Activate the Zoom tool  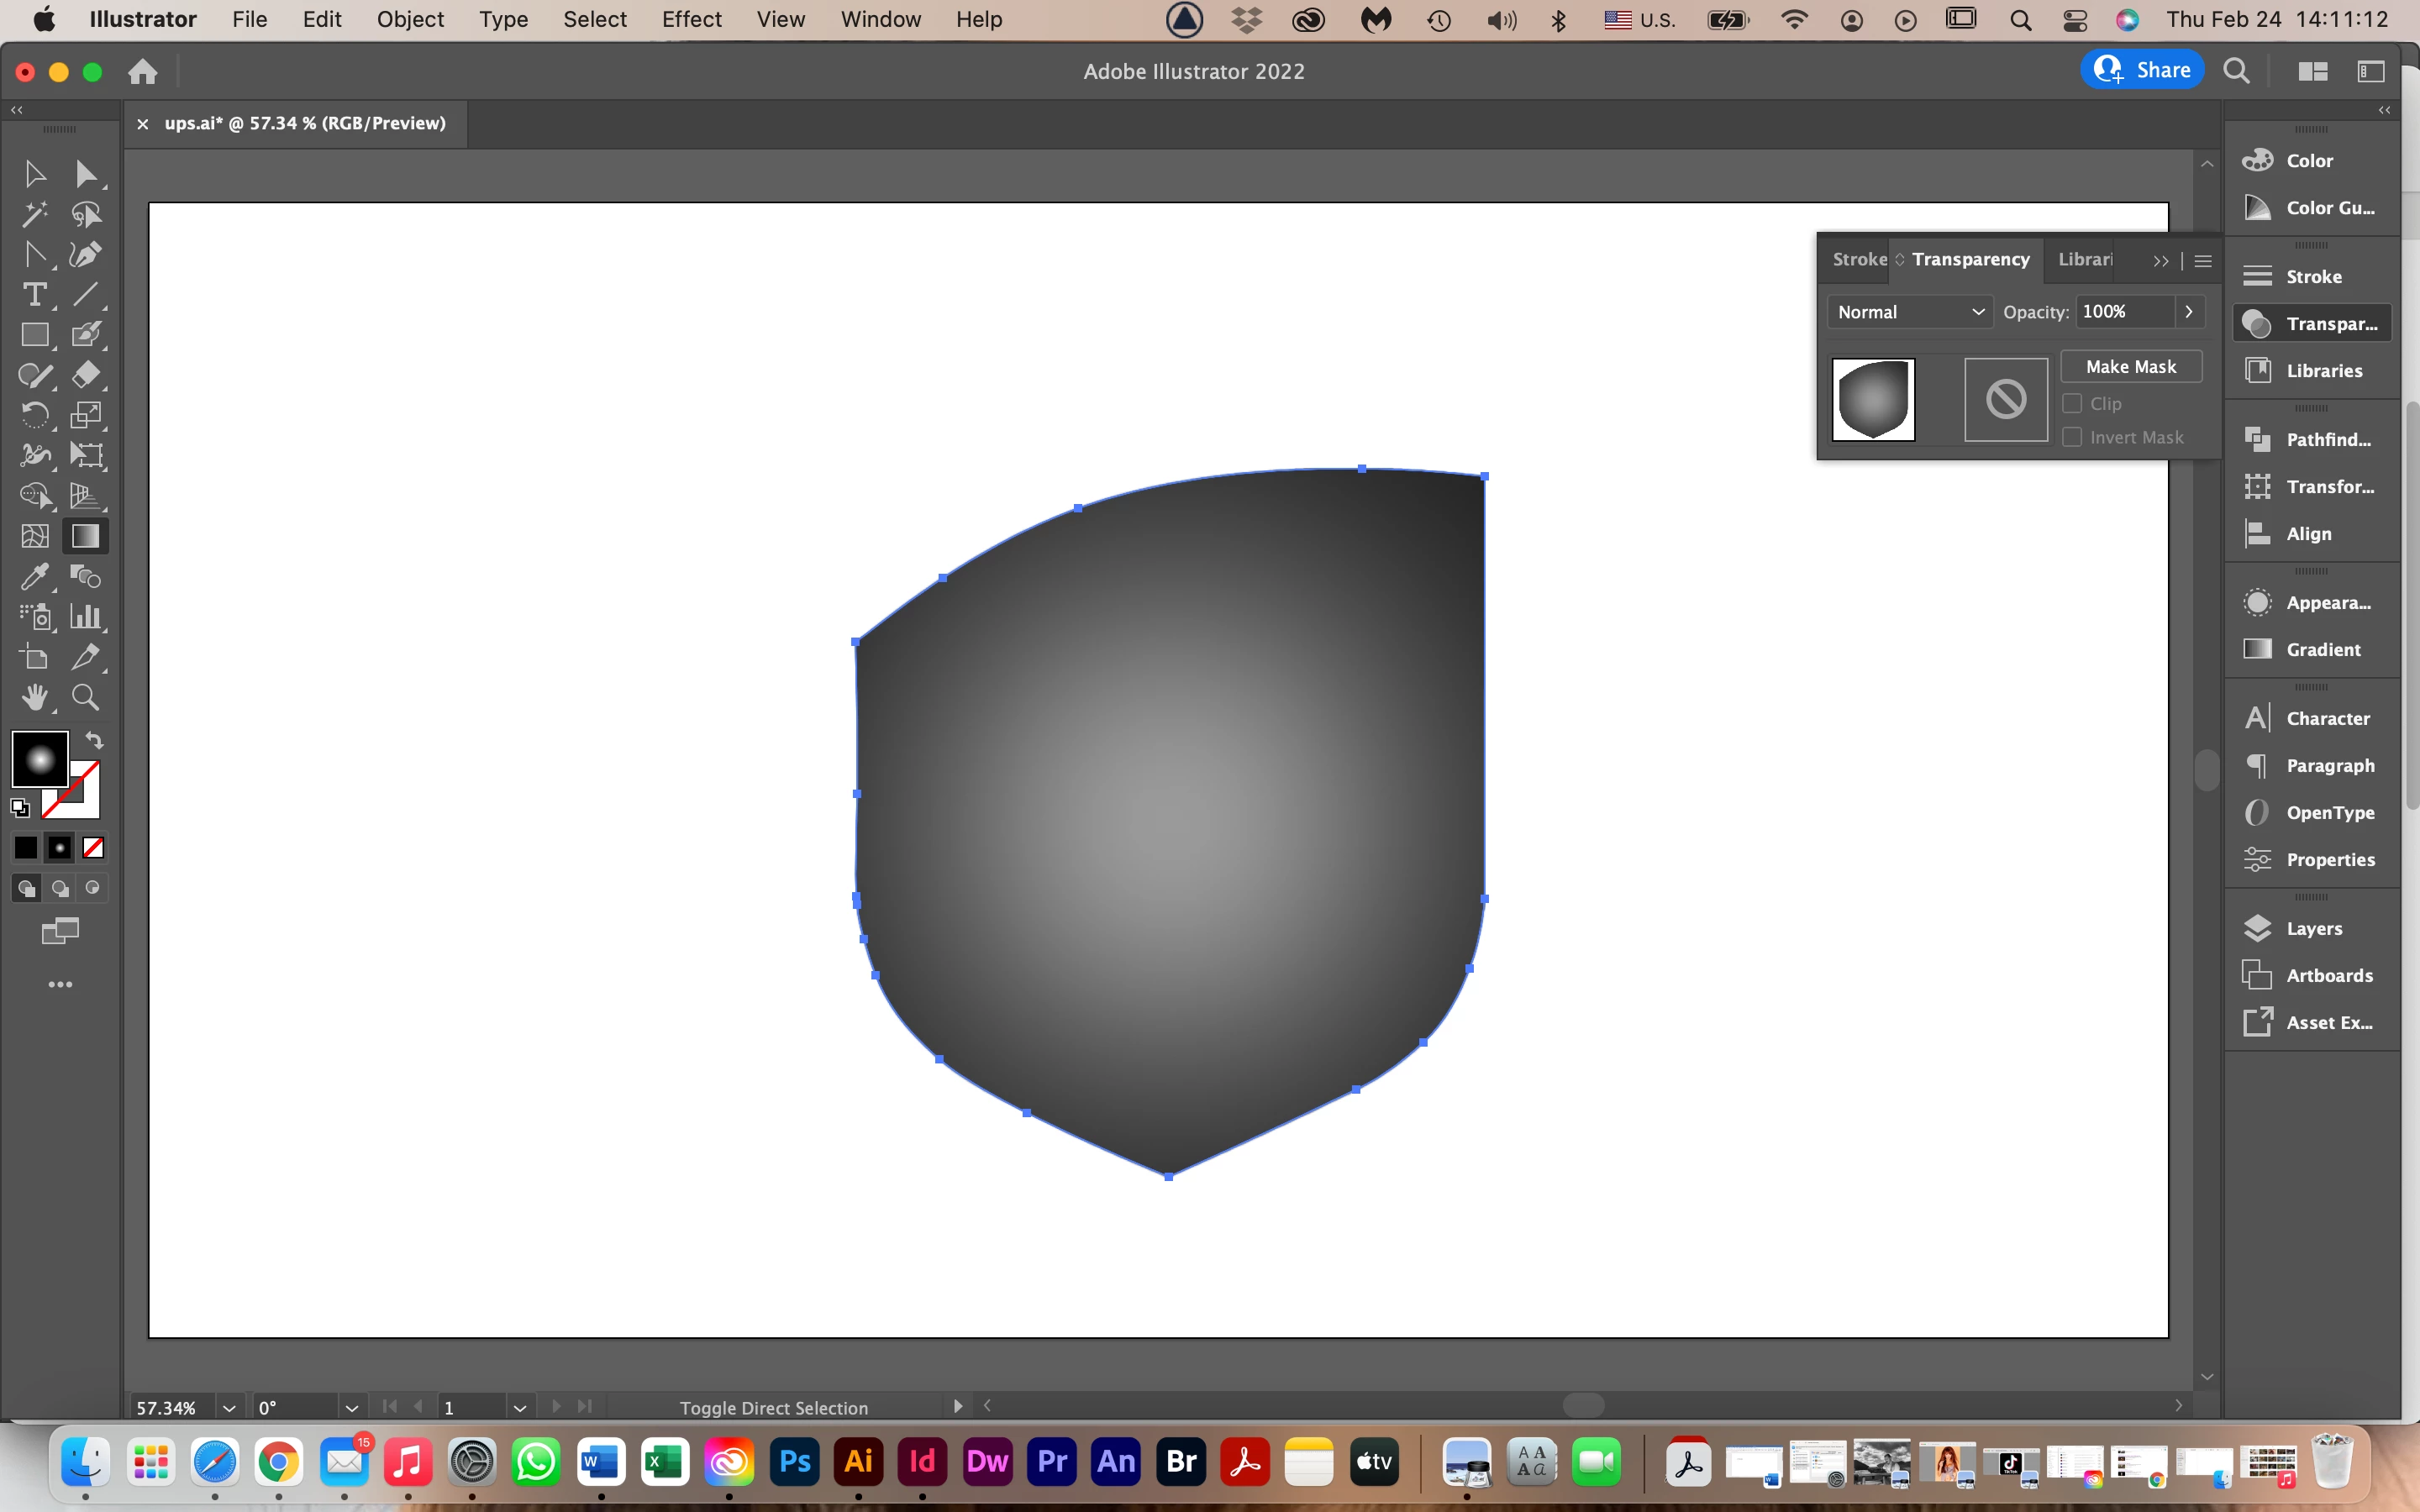(x=86, y=697)
